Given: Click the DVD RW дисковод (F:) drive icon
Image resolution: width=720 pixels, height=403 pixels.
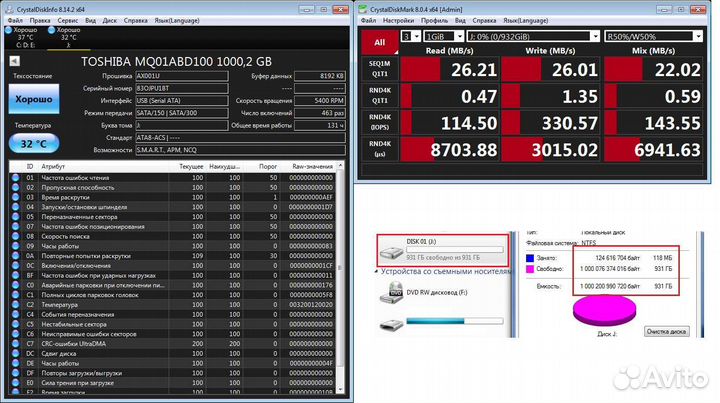Looking at the screenshot, I should click(x=391, y=293).
